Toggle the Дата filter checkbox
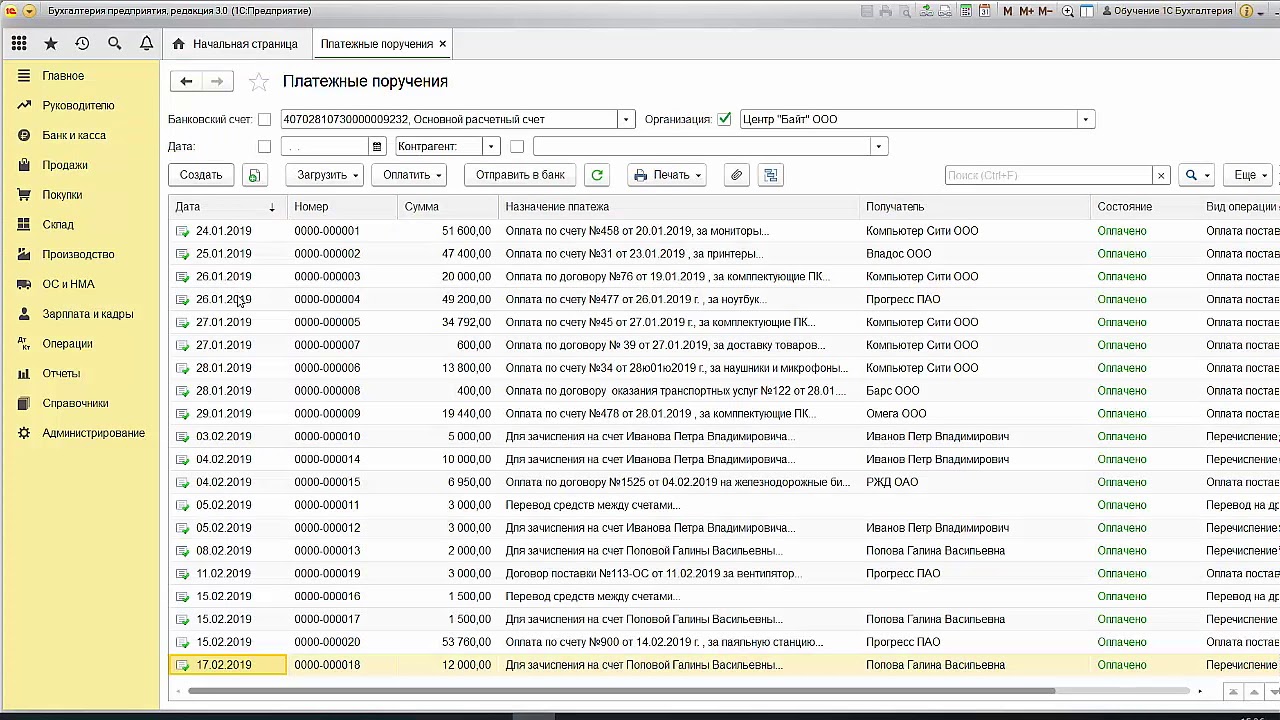1280x720 pixels. click(264, 146)
